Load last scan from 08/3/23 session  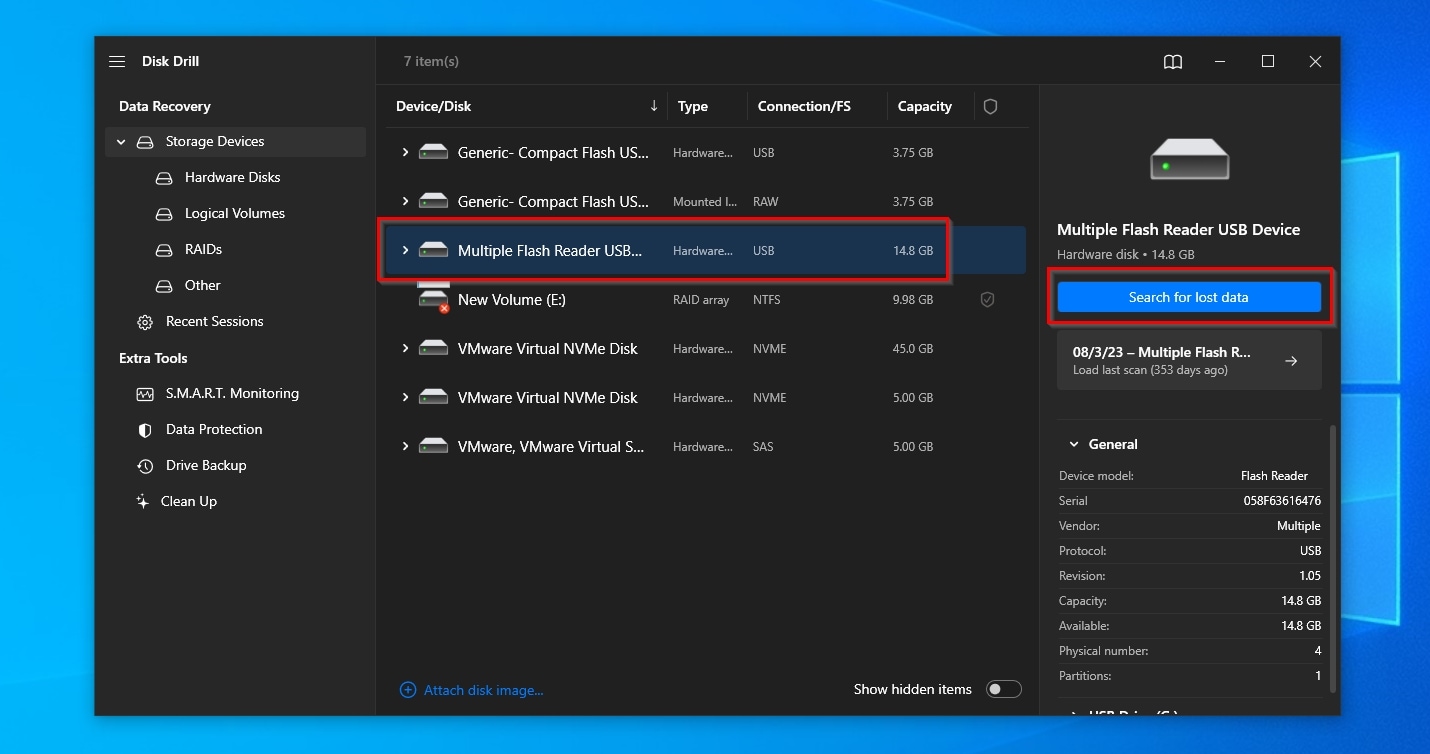coord(1189,361)
